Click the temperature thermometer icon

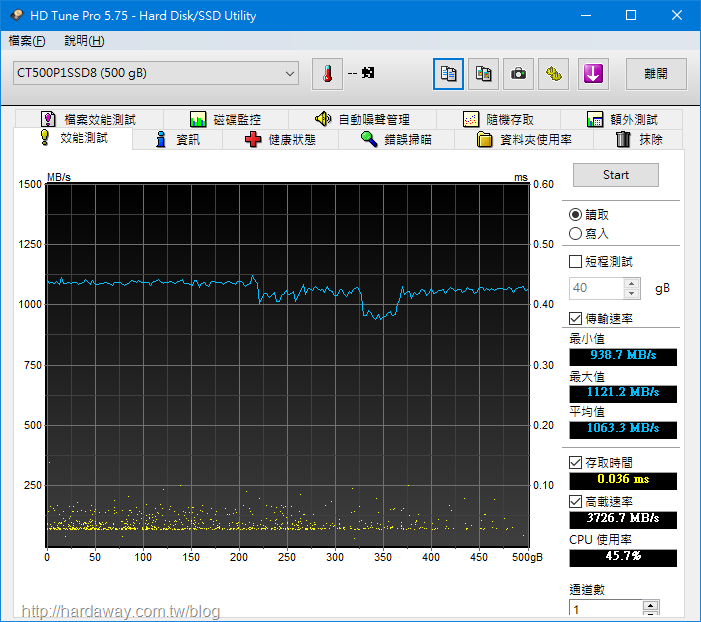tap(327, 74)
